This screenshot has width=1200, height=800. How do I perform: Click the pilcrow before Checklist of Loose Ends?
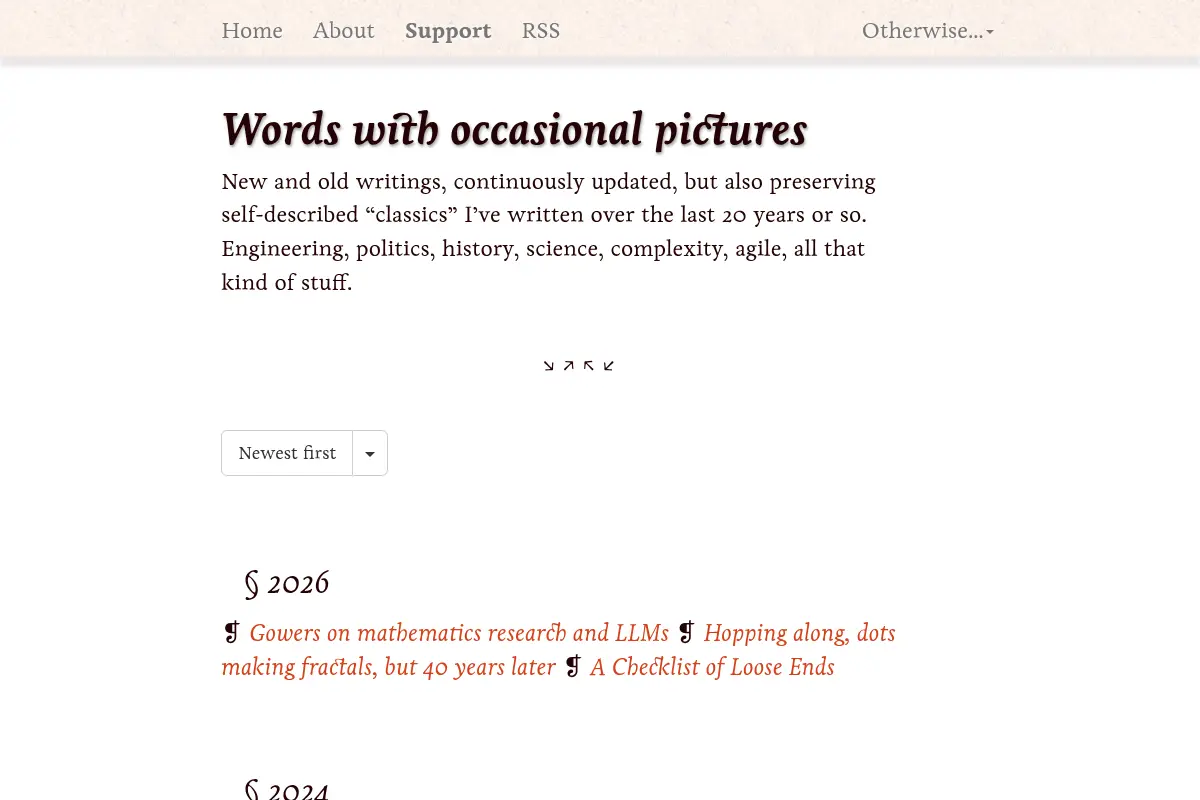pyautogui.click(x=573, y=667)
